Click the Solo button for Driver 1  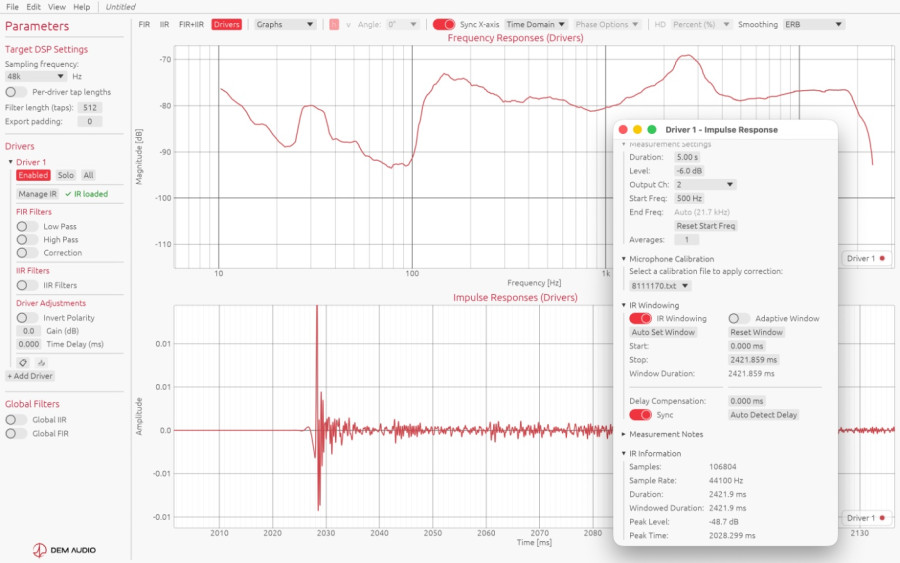click(x=65, y=175)
